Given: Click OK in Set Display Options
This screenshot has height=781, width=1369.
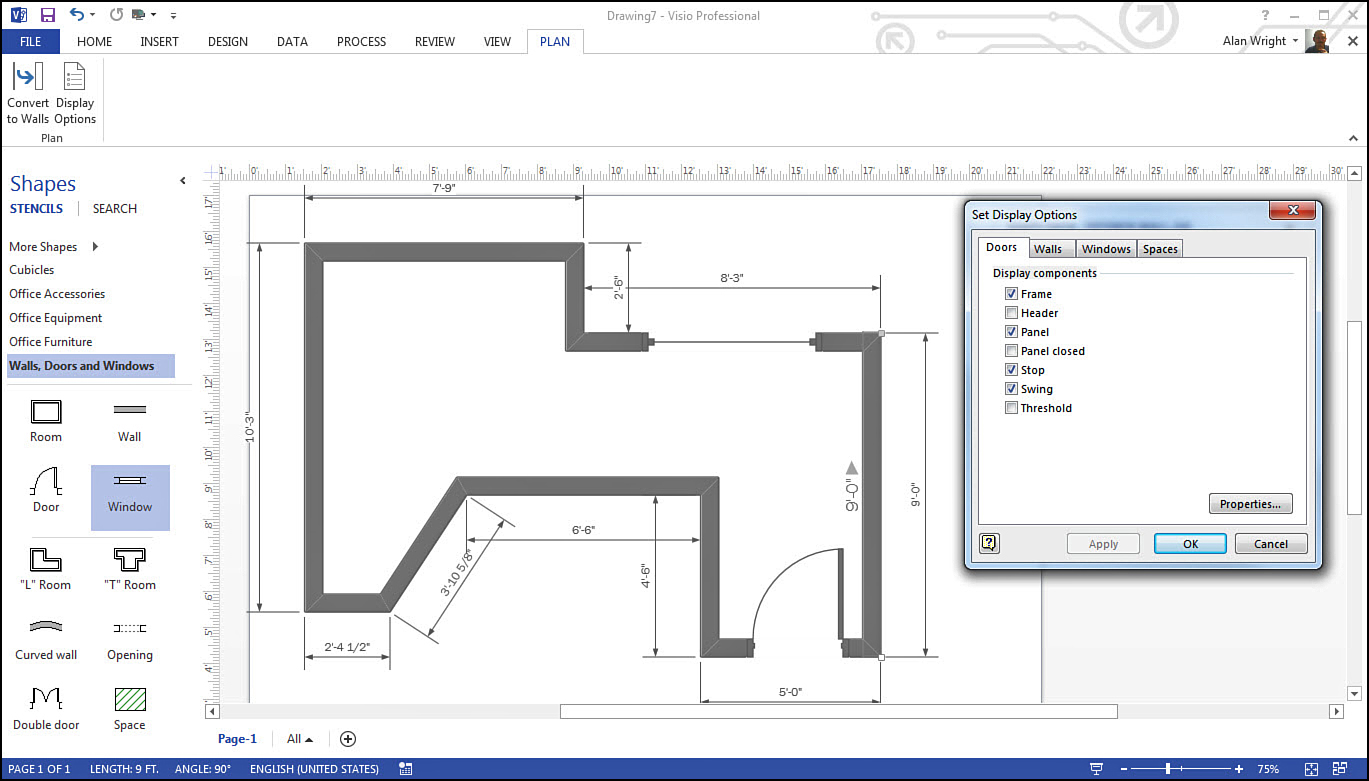Looking at the screenshot, I should point(1190,544).
